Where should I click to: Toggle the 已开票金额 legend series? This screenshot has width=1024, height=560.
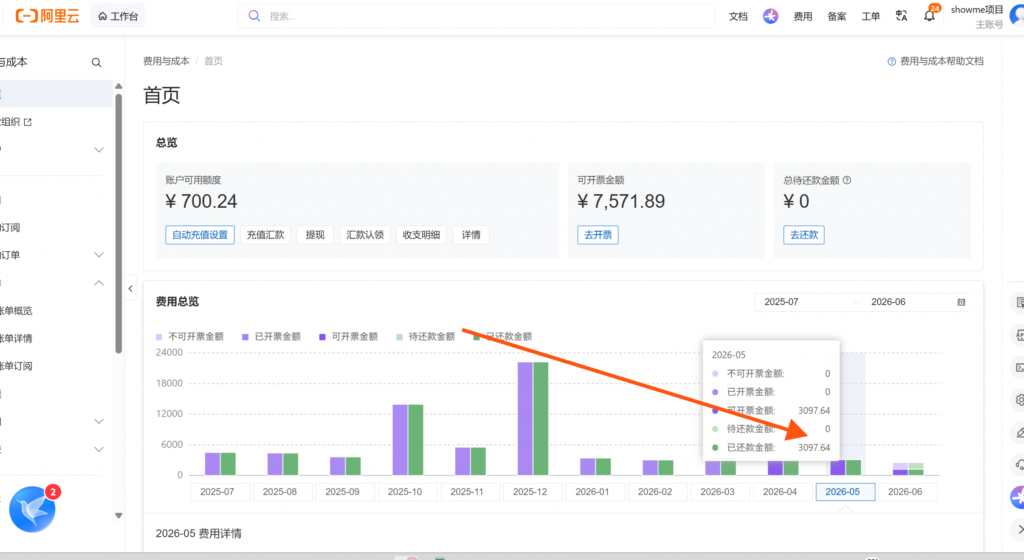click(272, 337)
